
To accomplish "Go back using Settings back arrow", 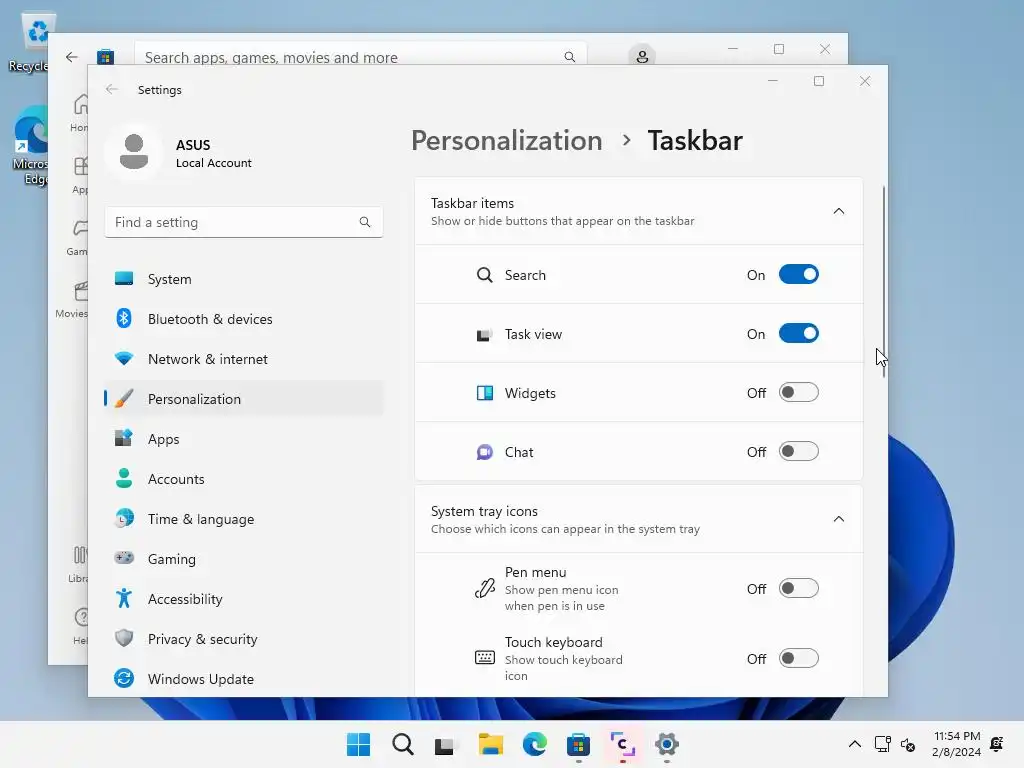I will [112, 89].
